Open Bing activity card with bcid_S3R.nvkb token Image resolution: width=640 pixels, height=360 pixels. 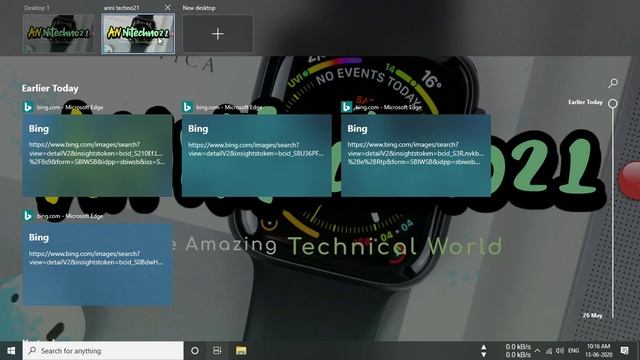point(416,156)
